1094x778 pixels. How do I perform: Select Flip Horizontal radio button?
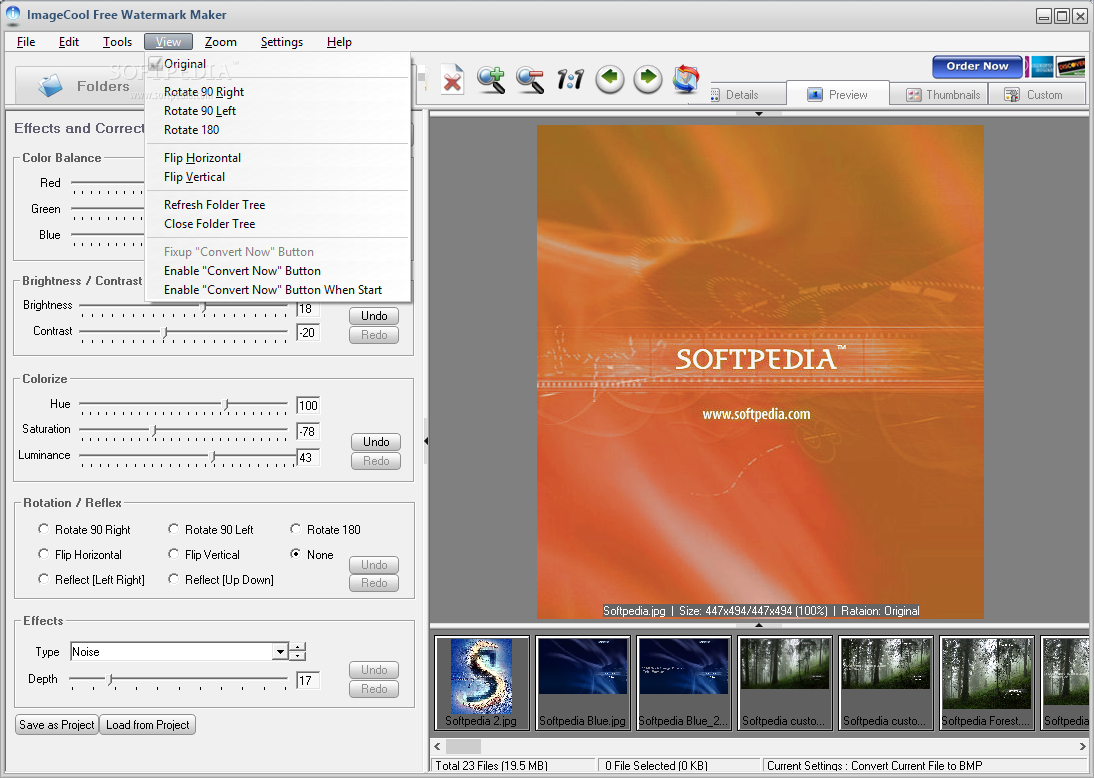tap(43, 554)
